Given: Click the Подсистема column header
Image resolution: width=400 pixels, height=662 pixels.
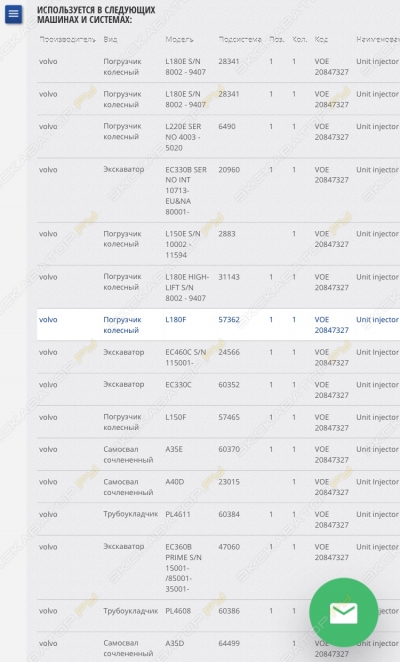Looking at the screenshot, I should coord(240,39).
